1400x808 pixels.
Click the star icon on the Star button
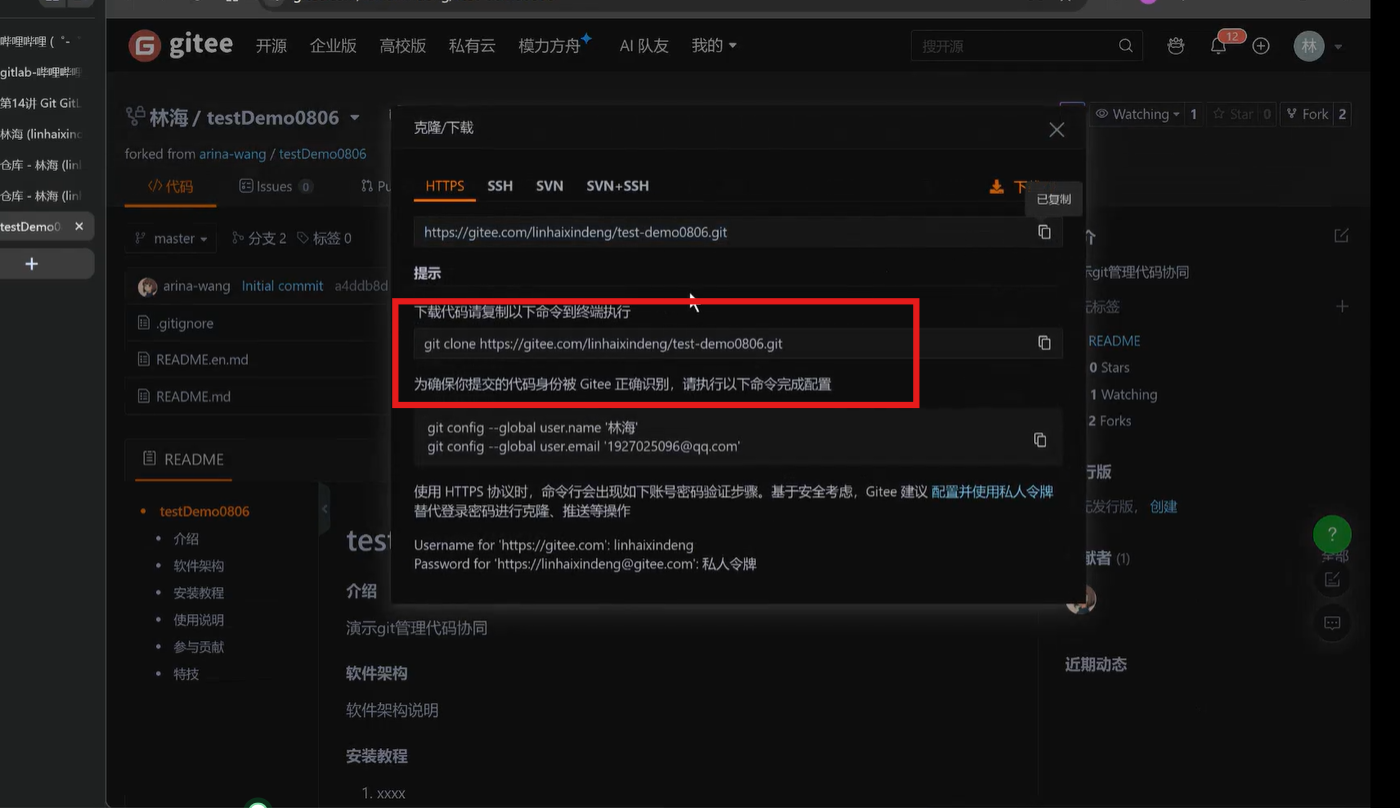click(x=1219, y=114)
